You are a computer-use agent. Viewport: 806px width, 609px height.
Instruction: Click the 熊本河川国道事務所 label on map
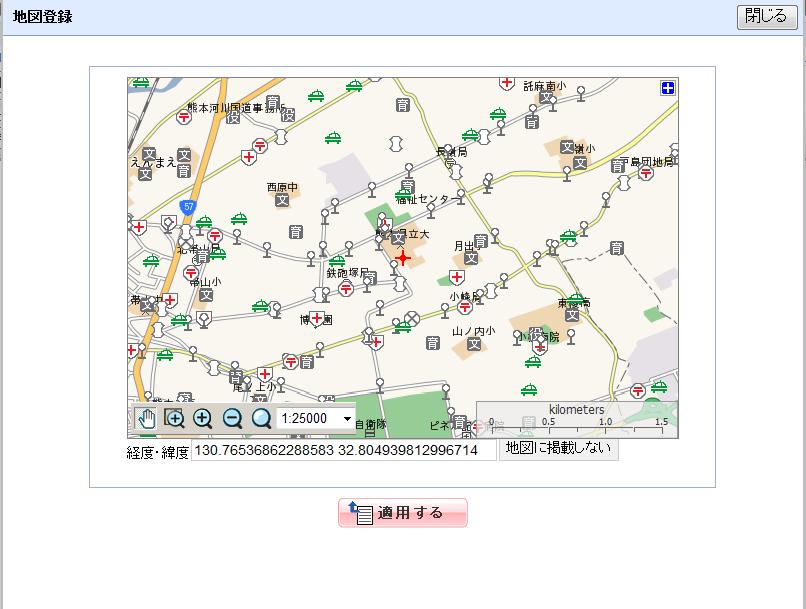(x=237, y=108)
